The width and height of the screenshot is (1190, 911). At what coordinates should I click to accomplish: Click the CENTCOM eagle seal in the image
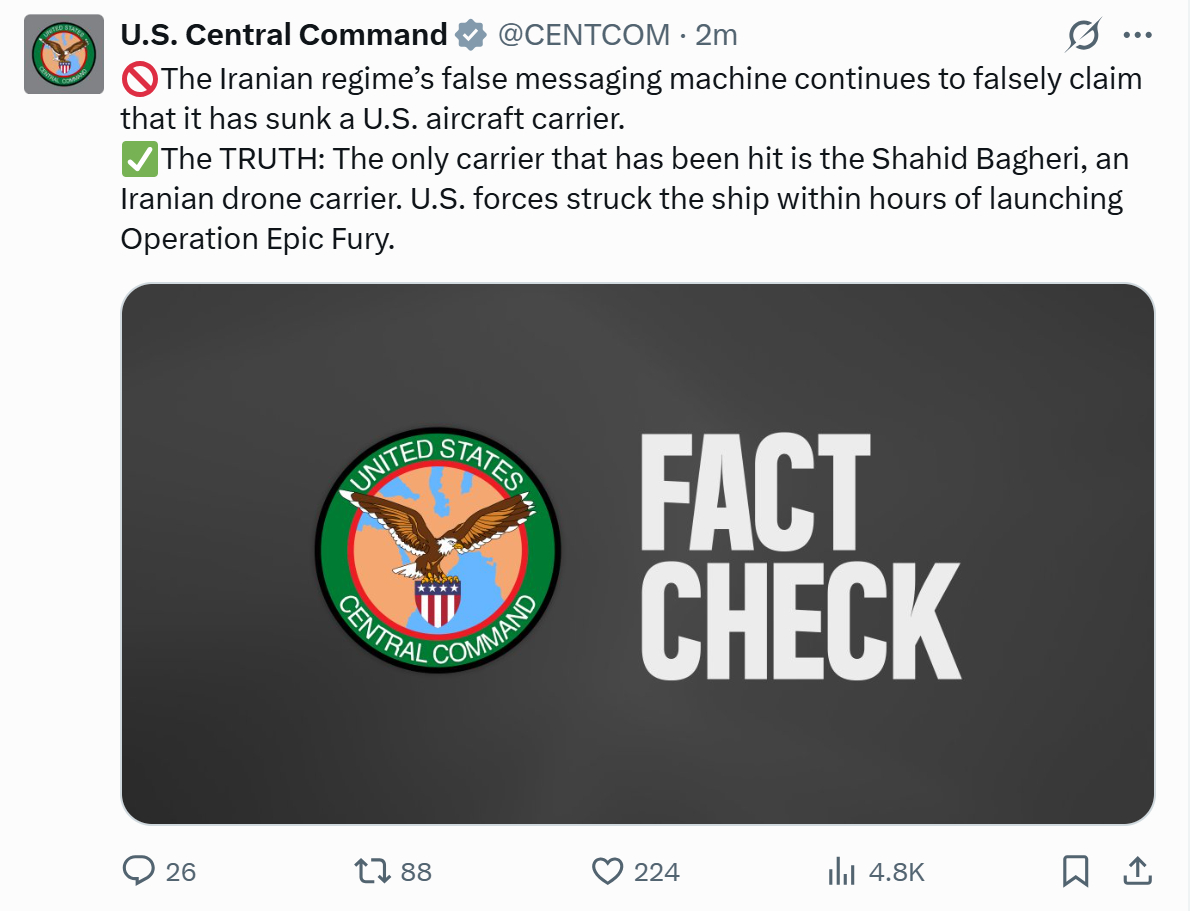pos(440,549)
